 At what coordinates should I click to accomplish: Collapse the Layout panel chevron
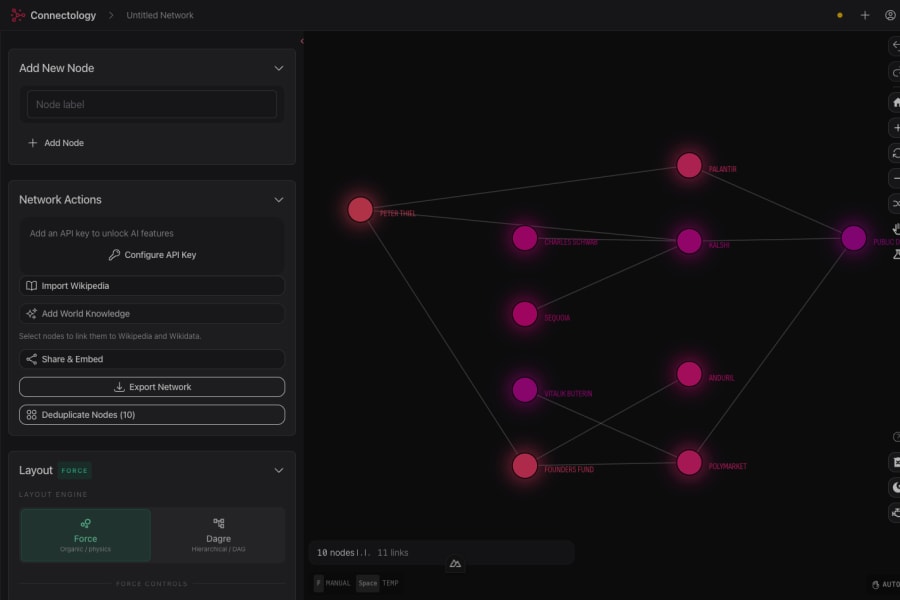[279, 470]
